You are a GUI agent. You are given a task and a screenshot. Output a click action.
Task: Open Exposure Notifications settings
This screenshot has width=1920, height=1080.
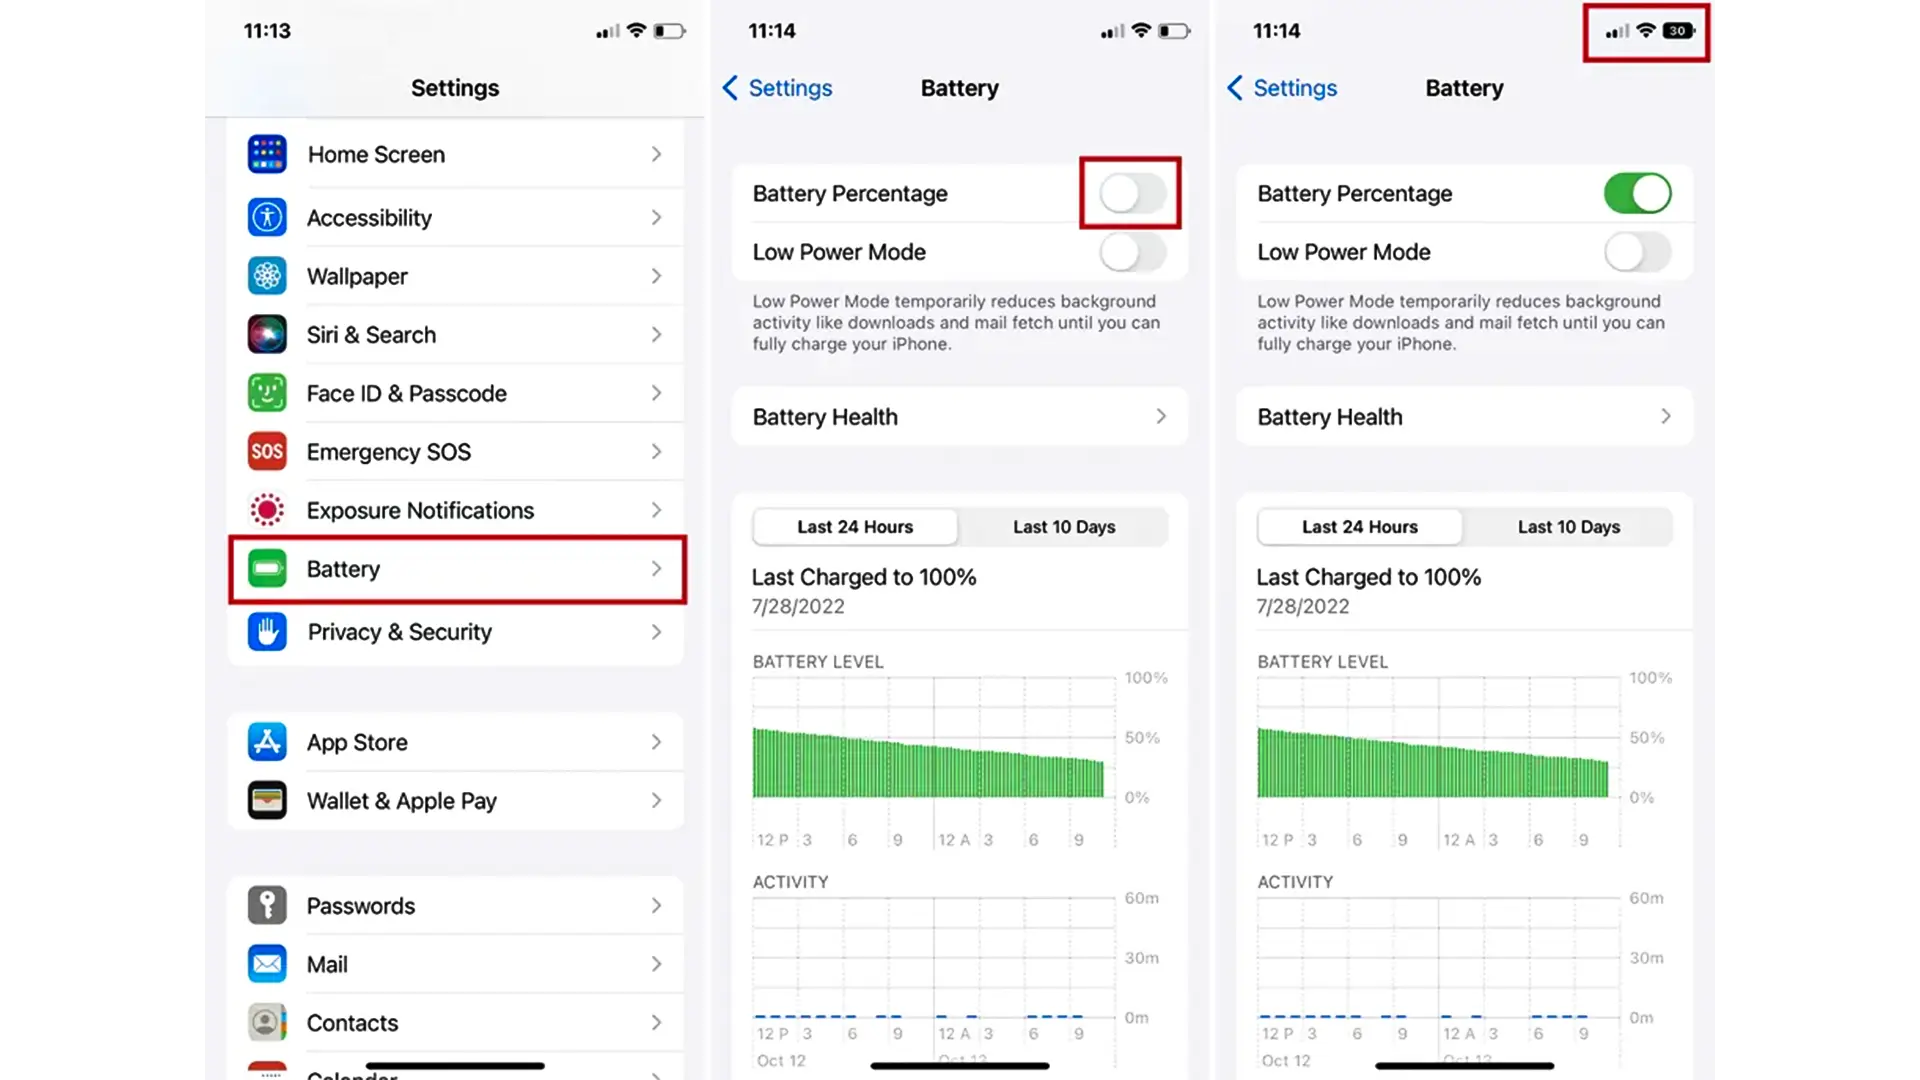tap(455, 510)
